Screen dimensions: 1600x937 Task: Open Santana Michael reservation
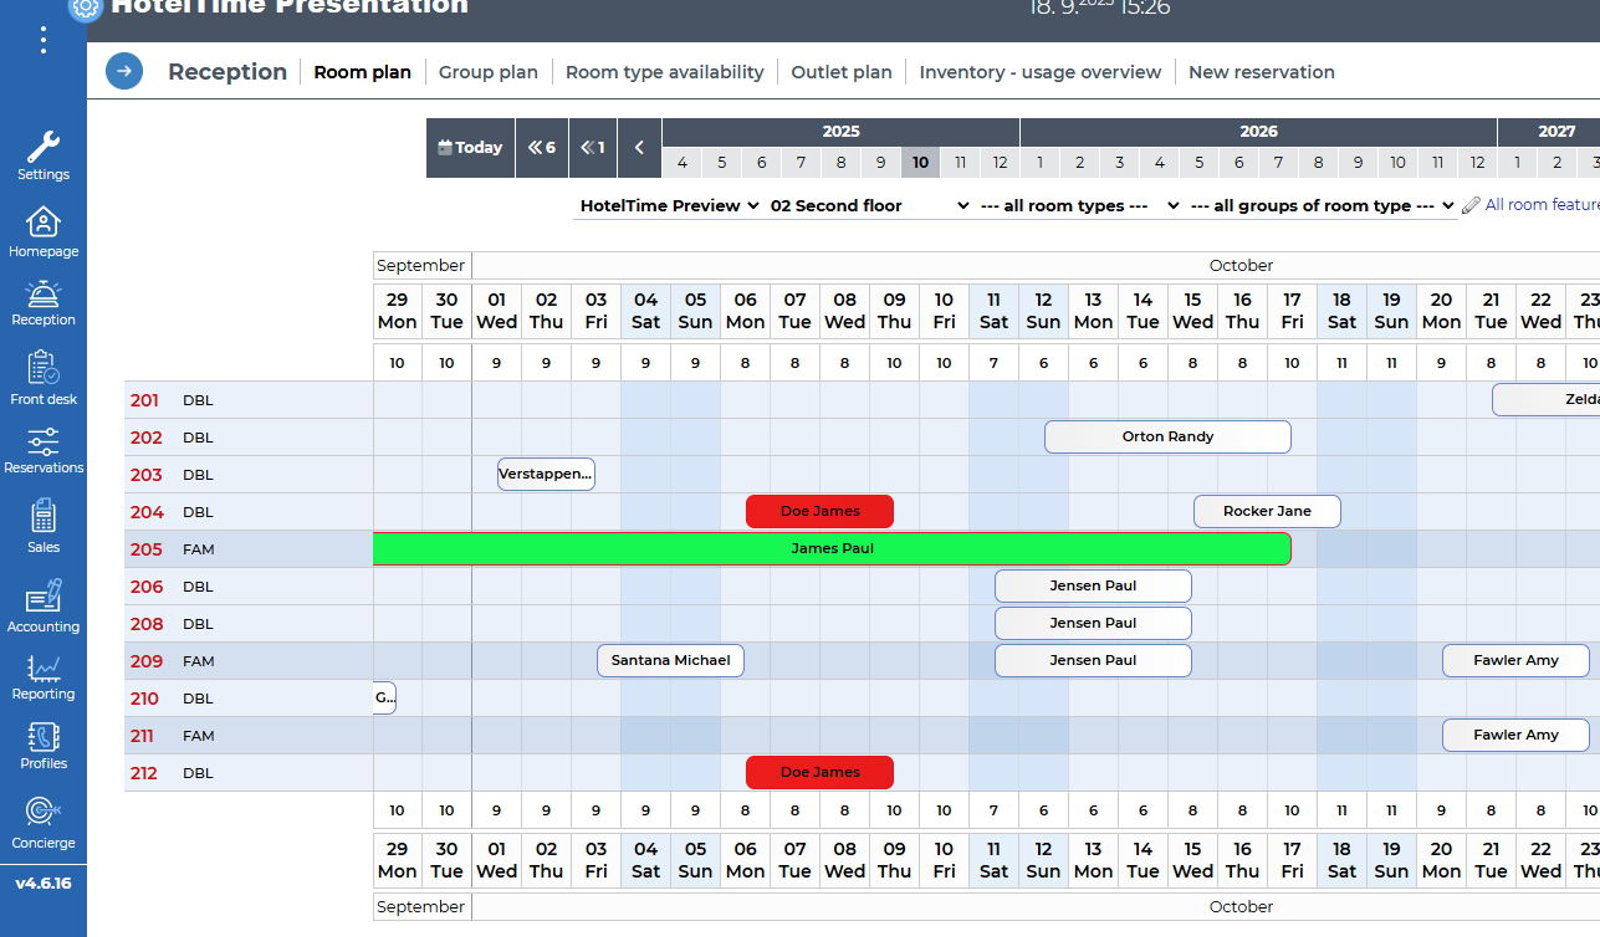click(x=671, y=660)
